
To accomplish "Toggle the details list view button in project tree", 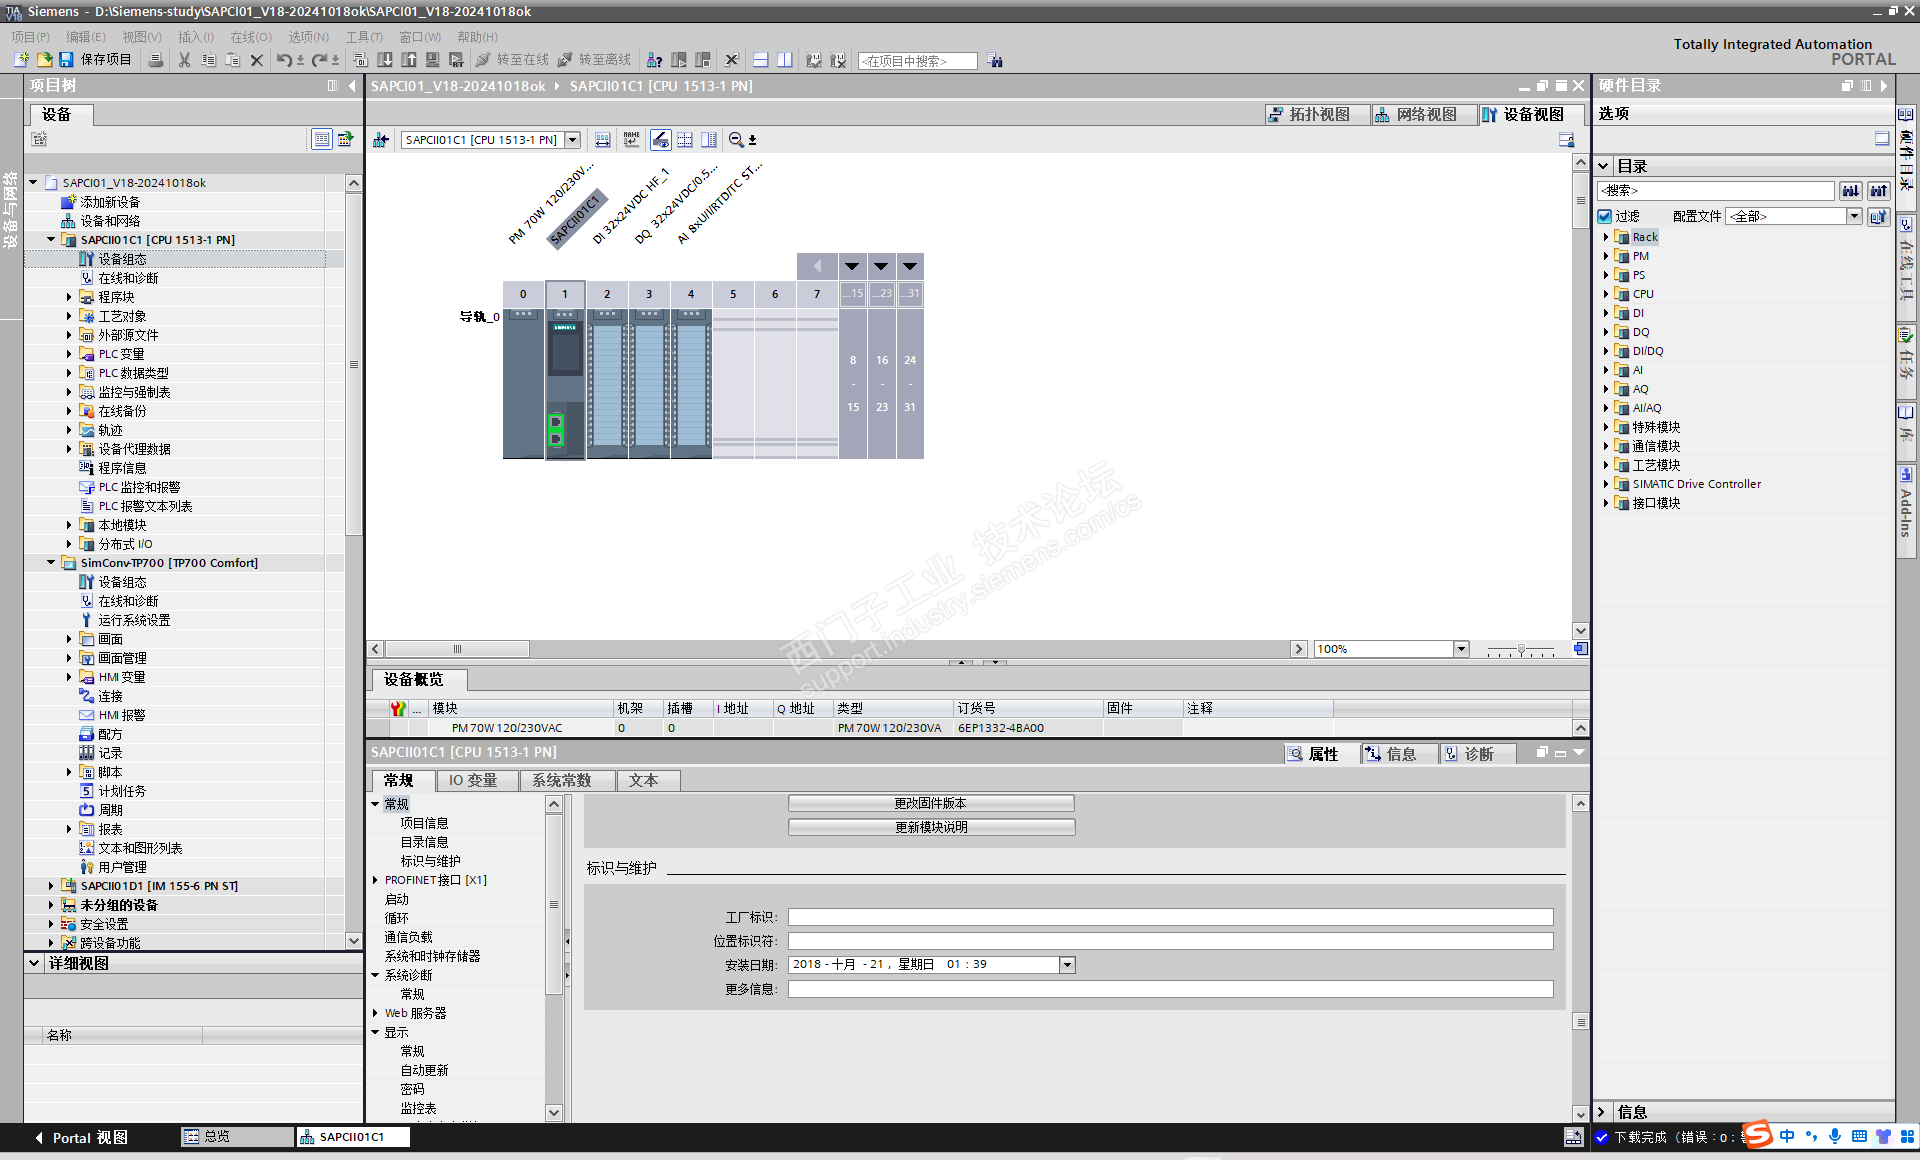I will click(322, 139).
